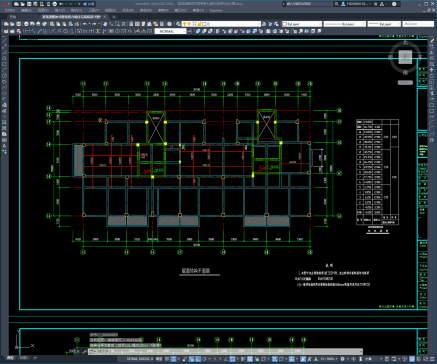Open the NORMAL dimension style dropdown
The width and height of the screenshot is (437, 364).
coord(170,31)
